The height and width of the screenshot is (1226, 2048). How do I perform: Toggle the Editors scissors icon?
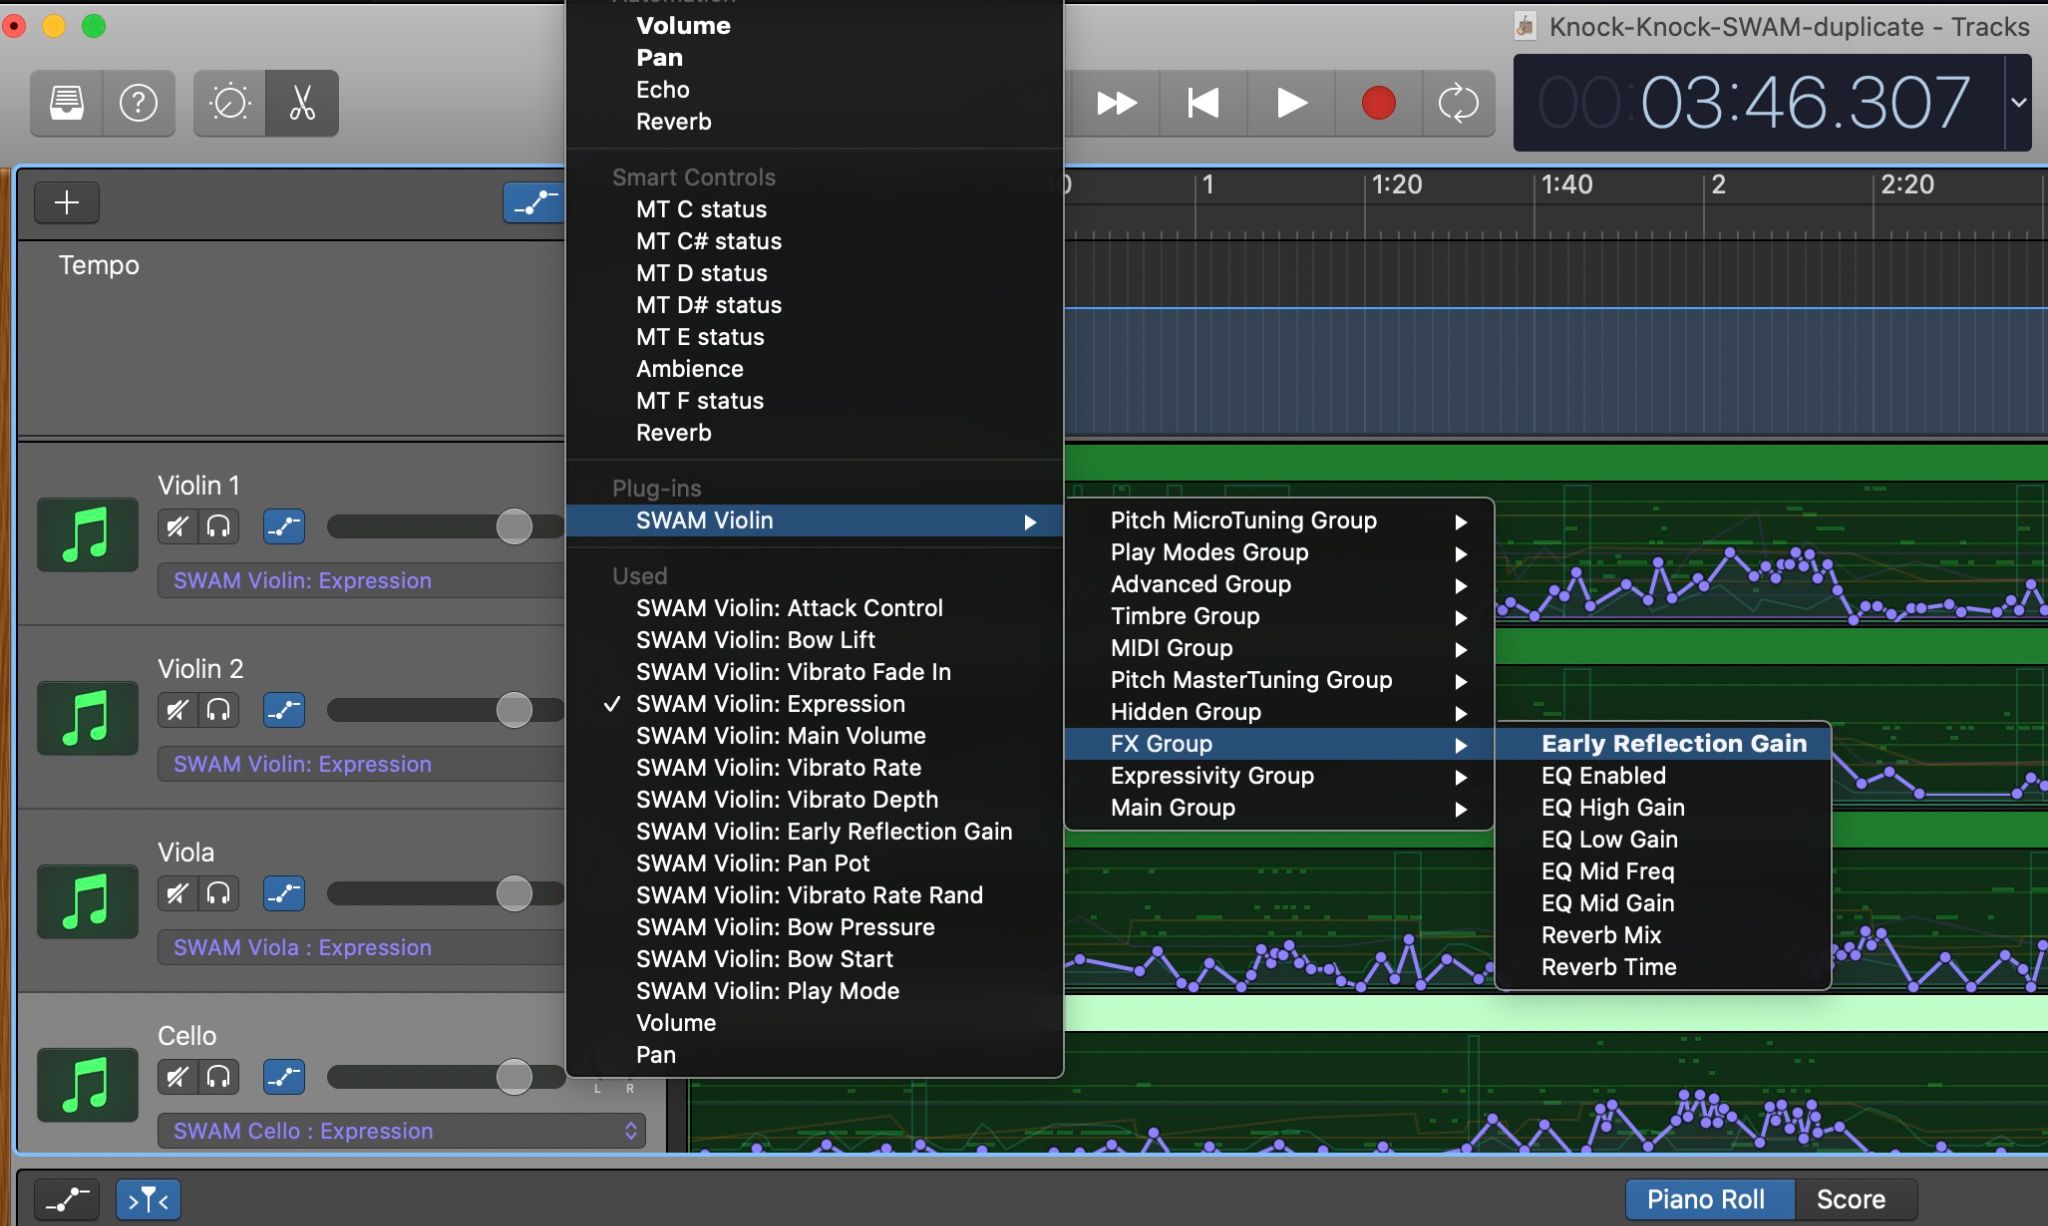pos(302,103)
